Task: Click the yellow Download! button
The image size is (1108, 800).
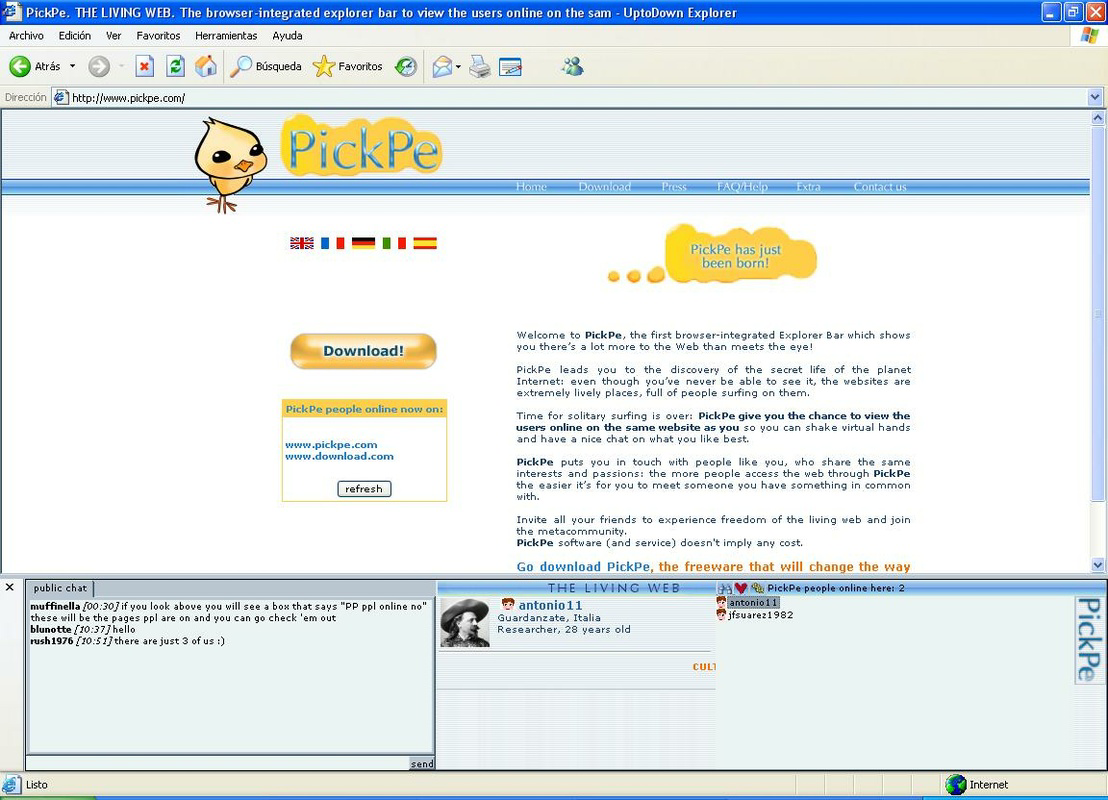Action: pyautogui.click(x=363, y=351)
